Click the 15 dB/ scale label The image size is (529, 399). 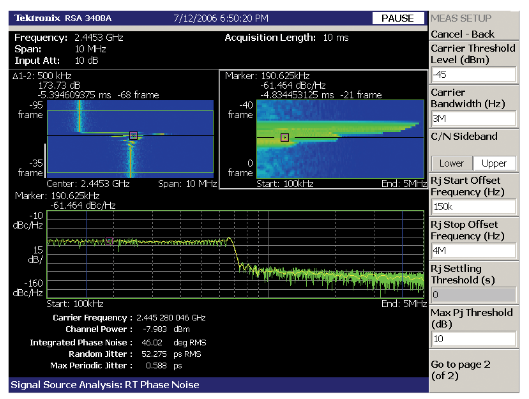[x=35, y=255]
